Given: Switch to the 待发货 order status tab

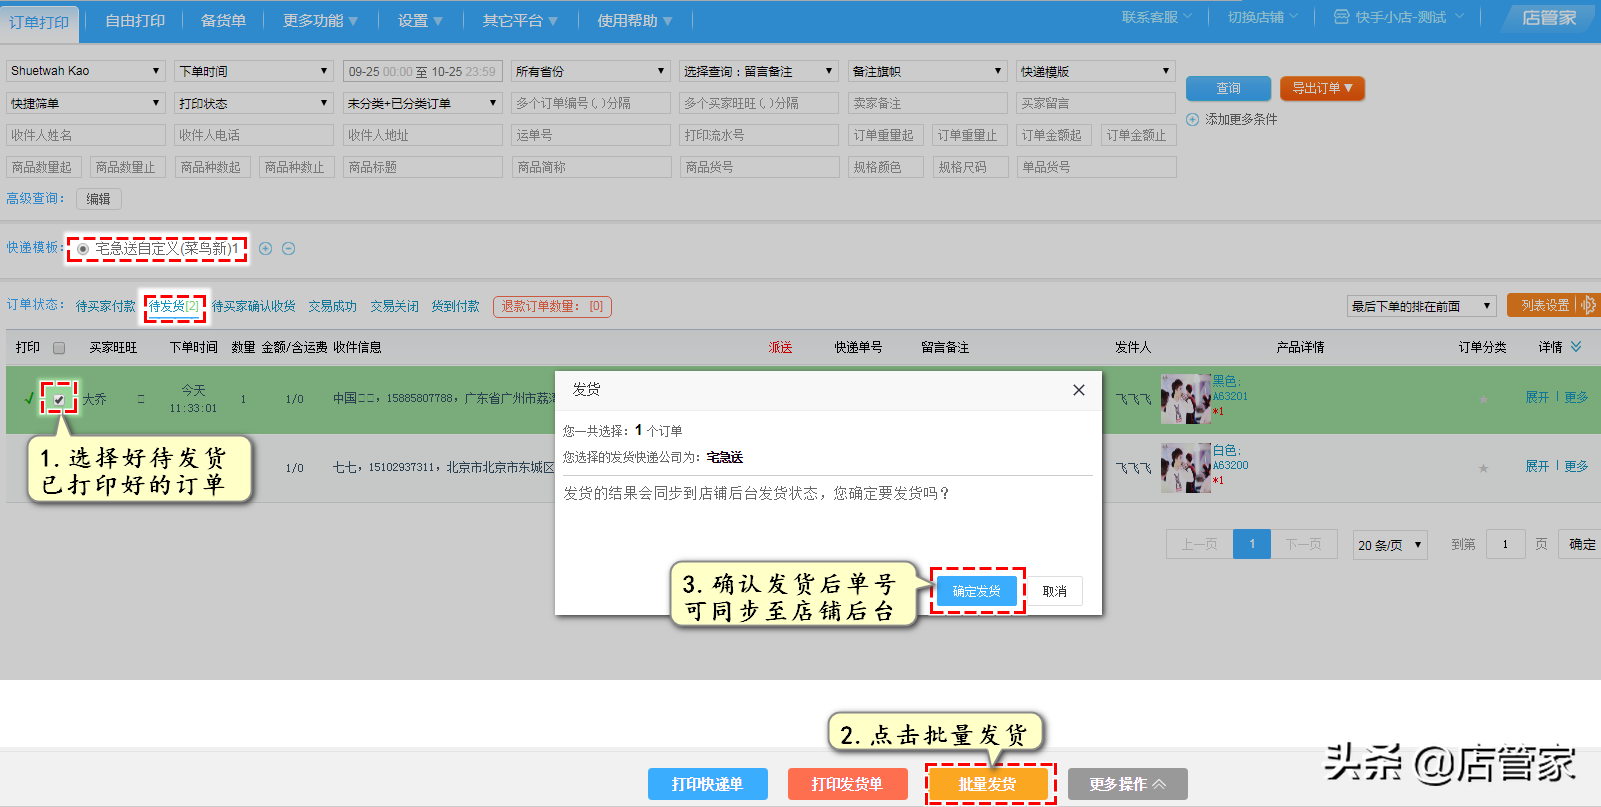Looking at the screenshot, I should pyautogui.click(x=173, y=306).
